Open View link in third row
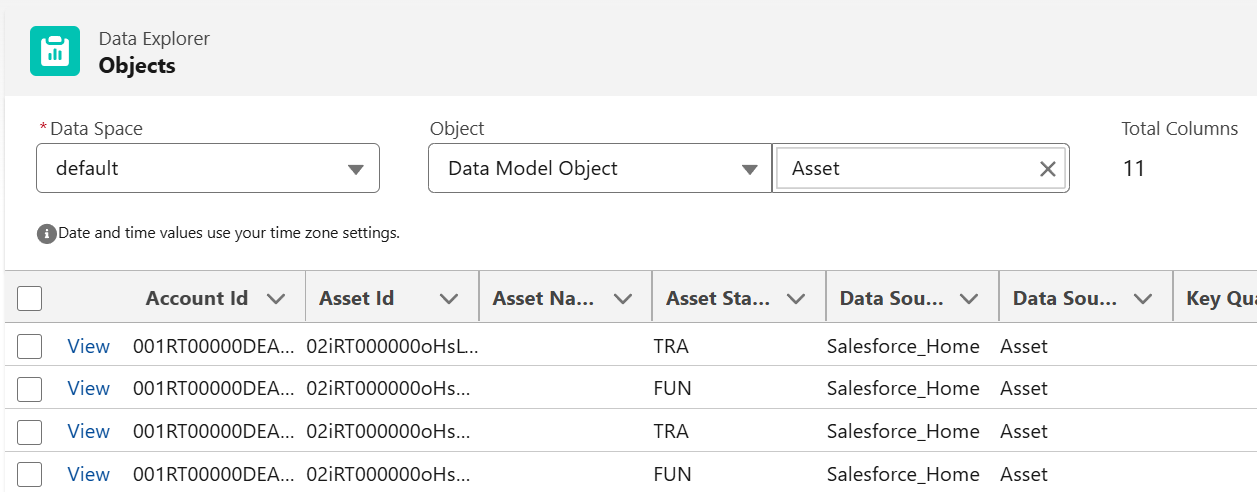 coord(88,432)
